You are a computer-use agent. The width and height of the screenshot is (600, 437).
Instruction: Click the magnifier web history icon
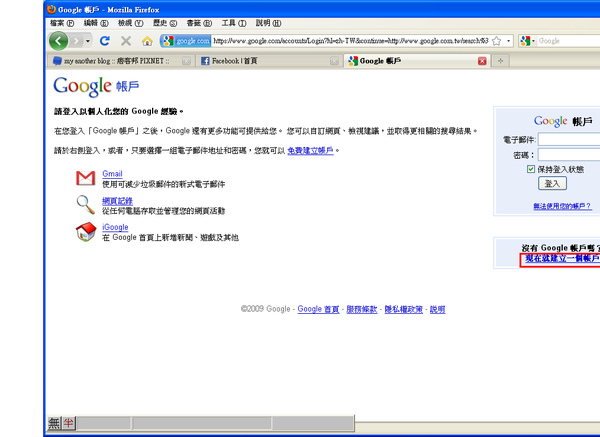(x=86, y=205)
